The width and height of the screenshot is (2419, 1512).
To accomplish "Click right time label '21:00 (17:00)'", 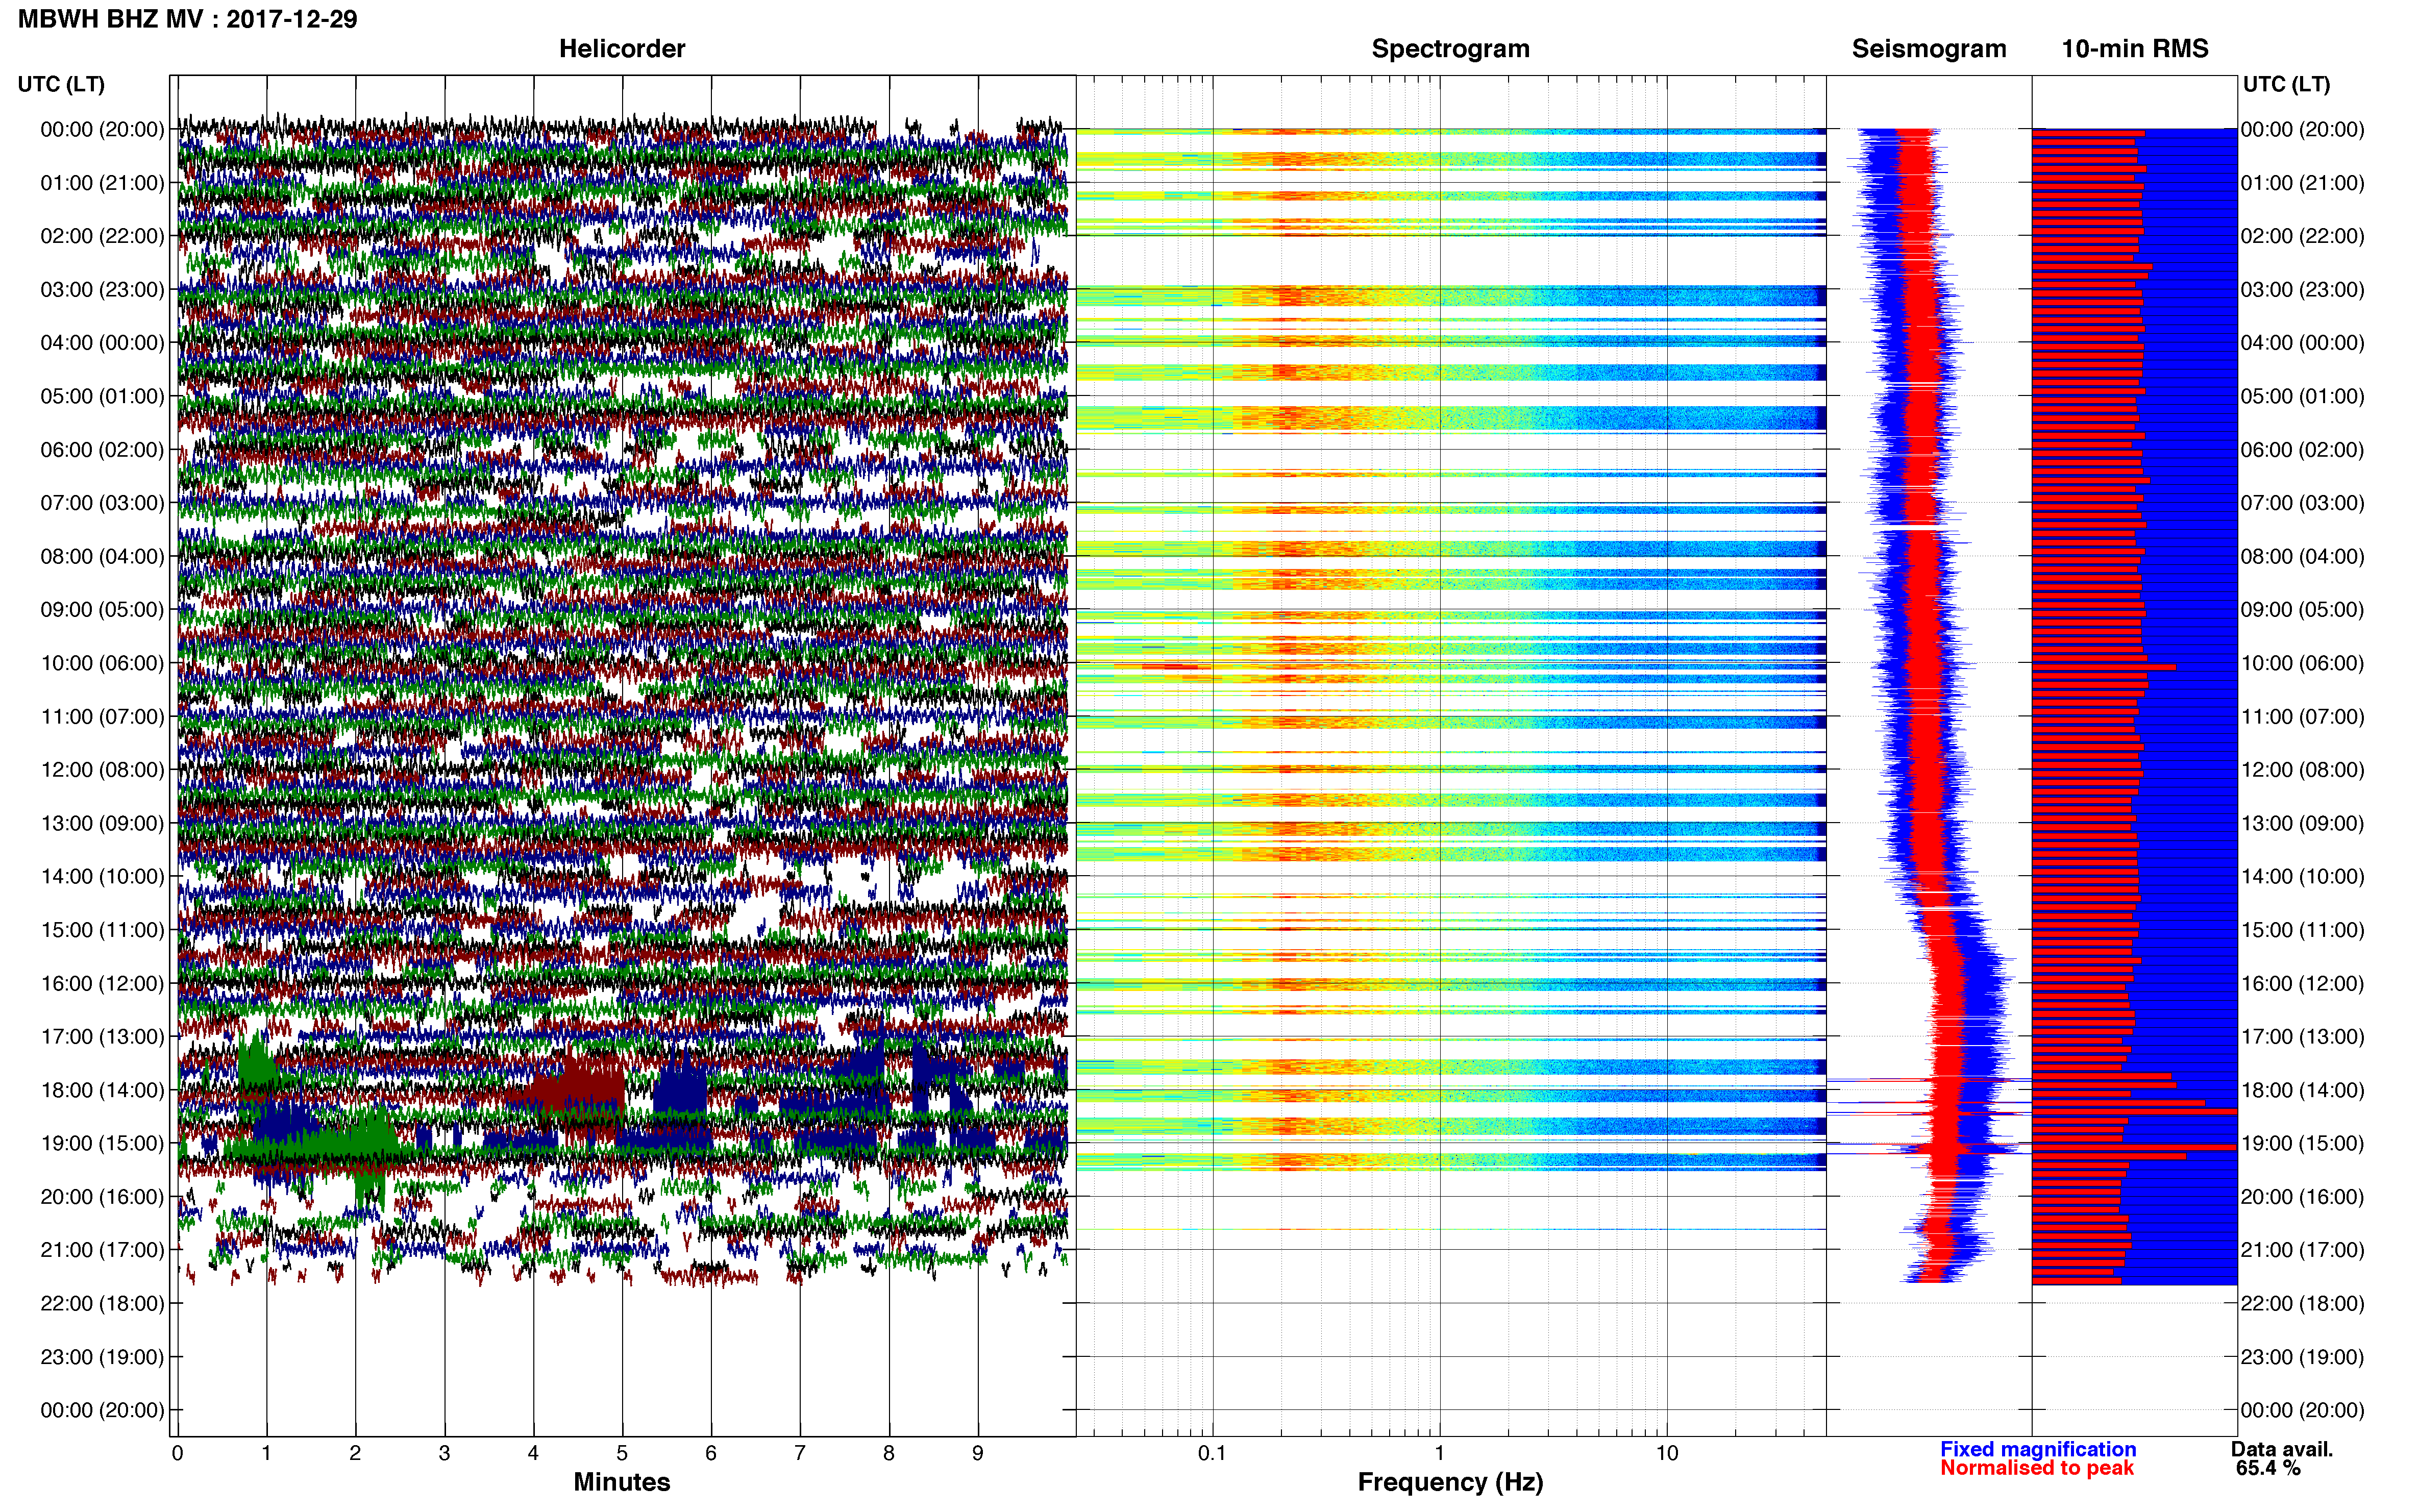I will tap(2302, 1250).
